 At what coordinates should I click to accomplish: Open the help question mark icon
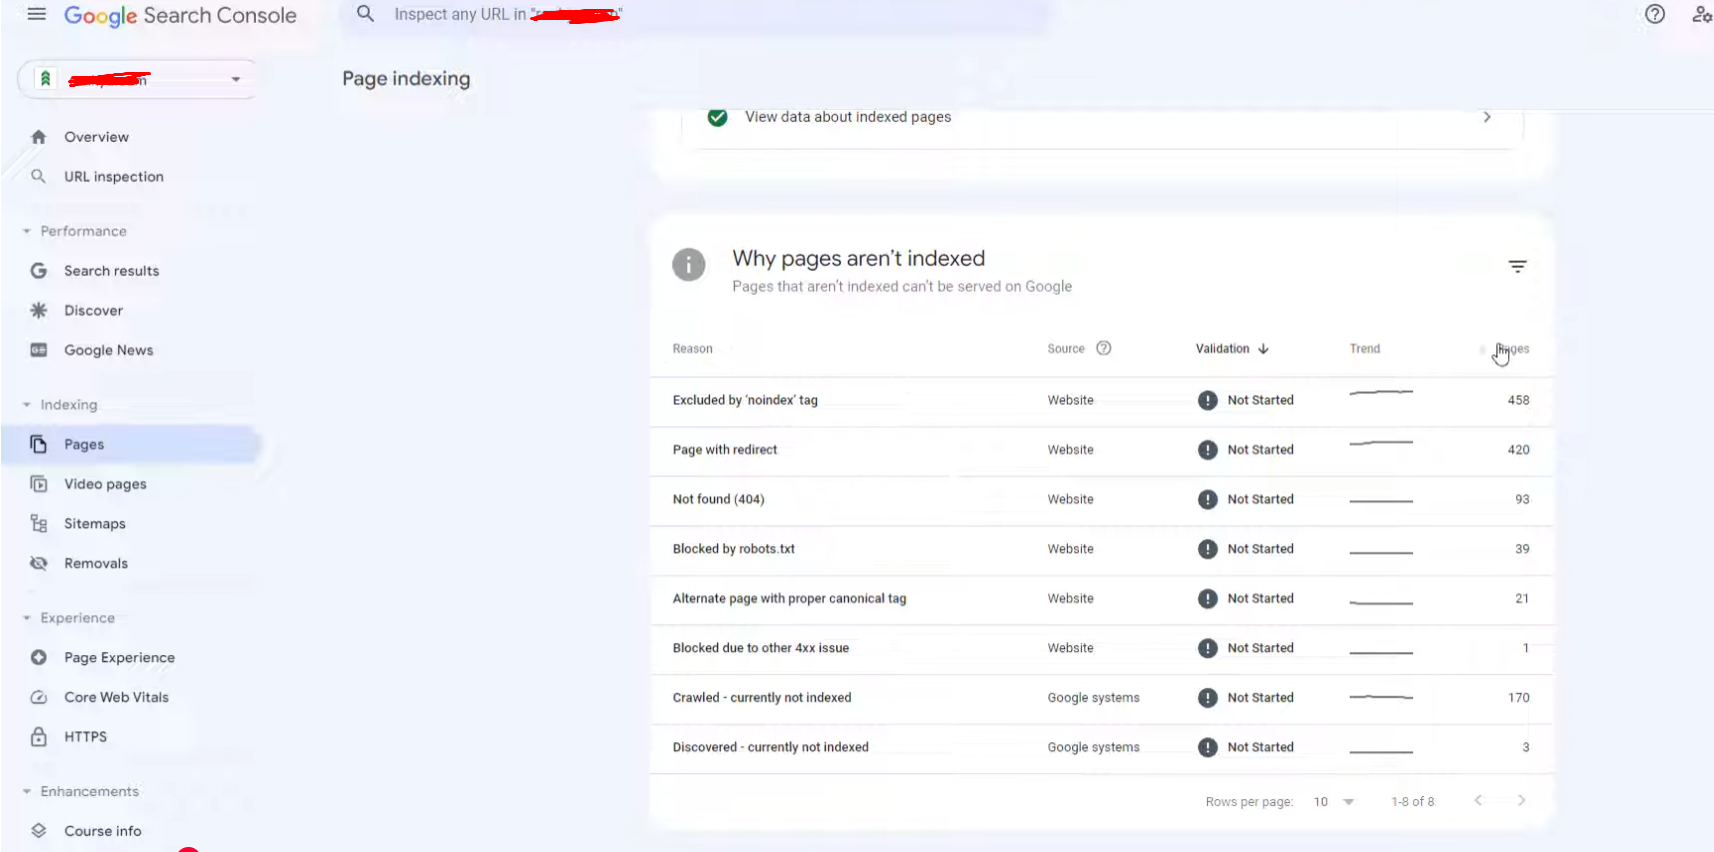coord(1655,14)
